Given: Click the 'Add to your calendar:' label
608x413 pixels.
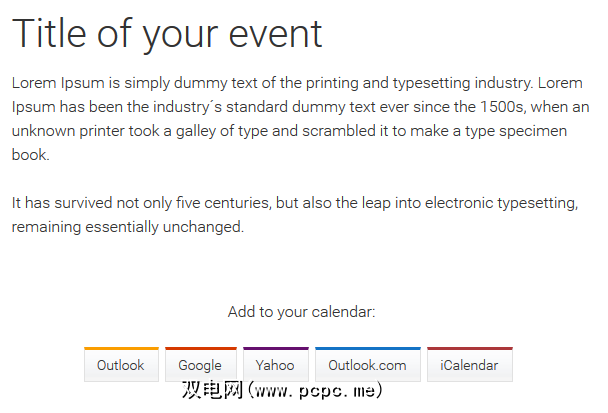Looking at the screenshot, I should (302, 312).
